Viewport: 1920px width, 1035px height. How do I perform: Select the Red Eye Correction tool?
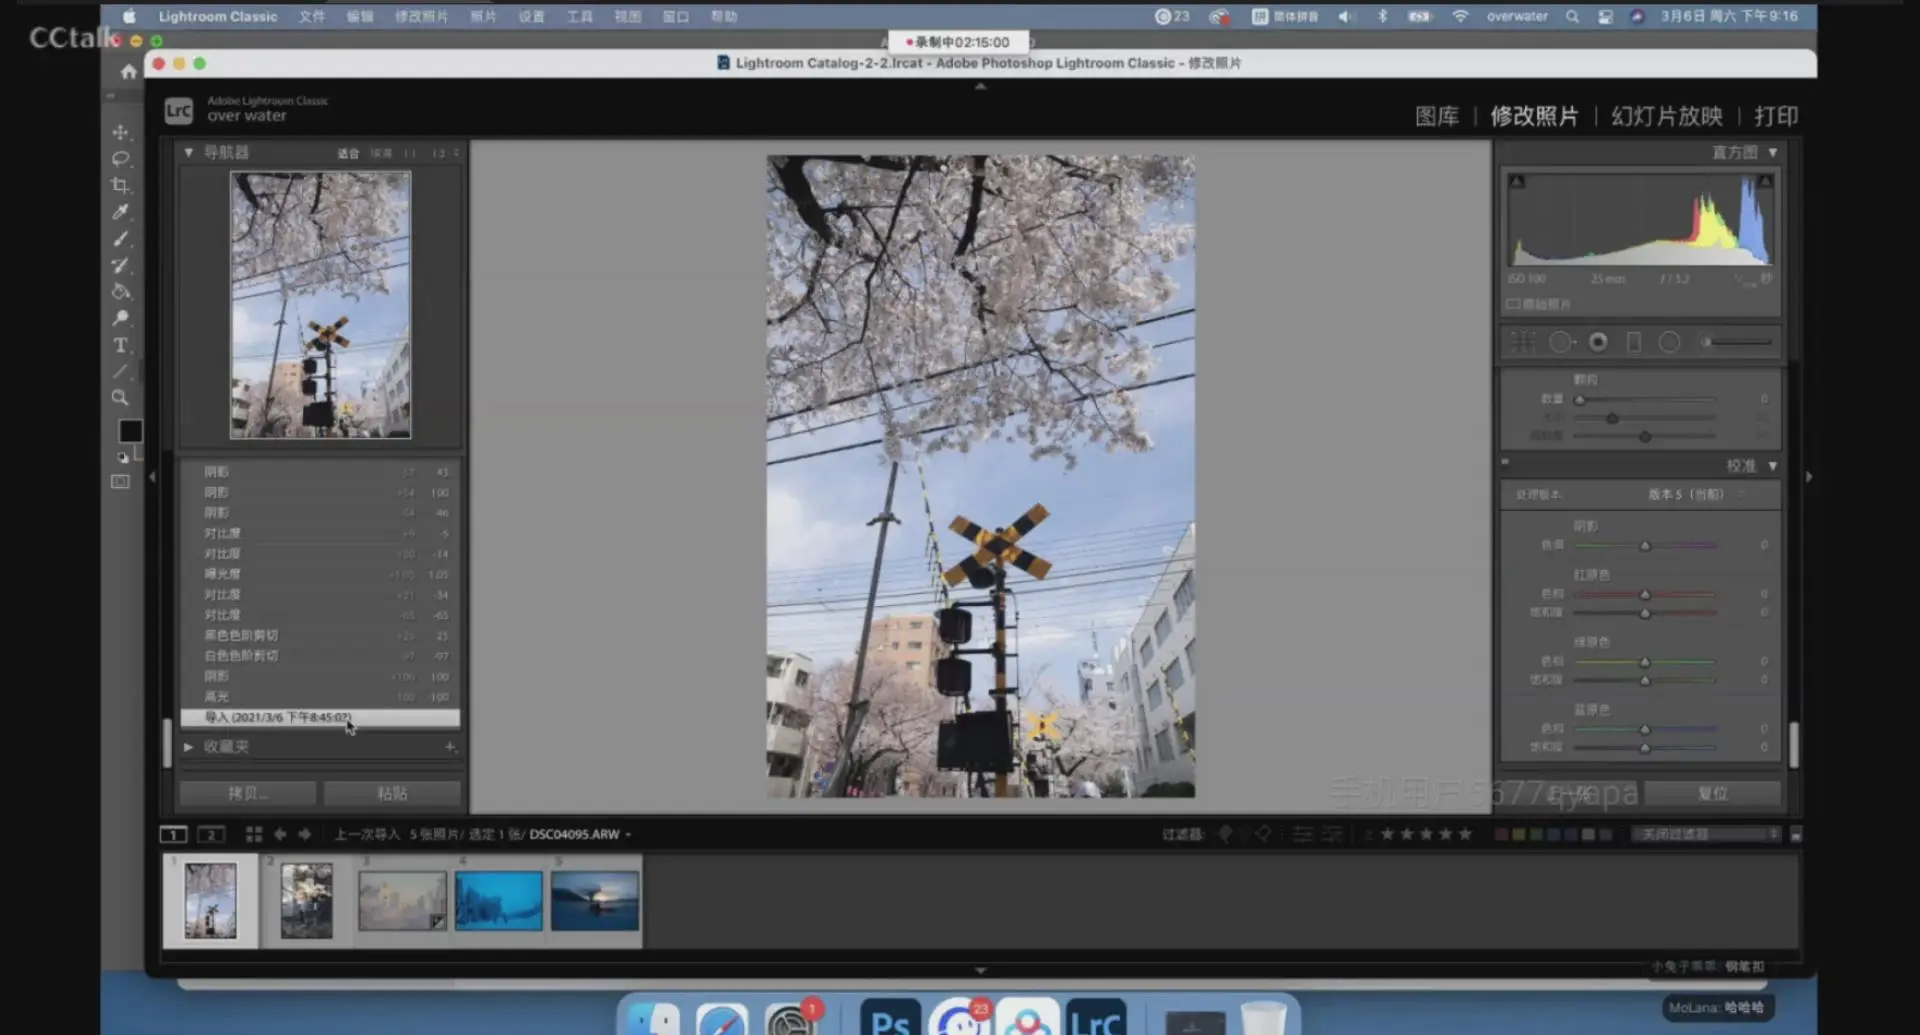tap(1598, 342)
